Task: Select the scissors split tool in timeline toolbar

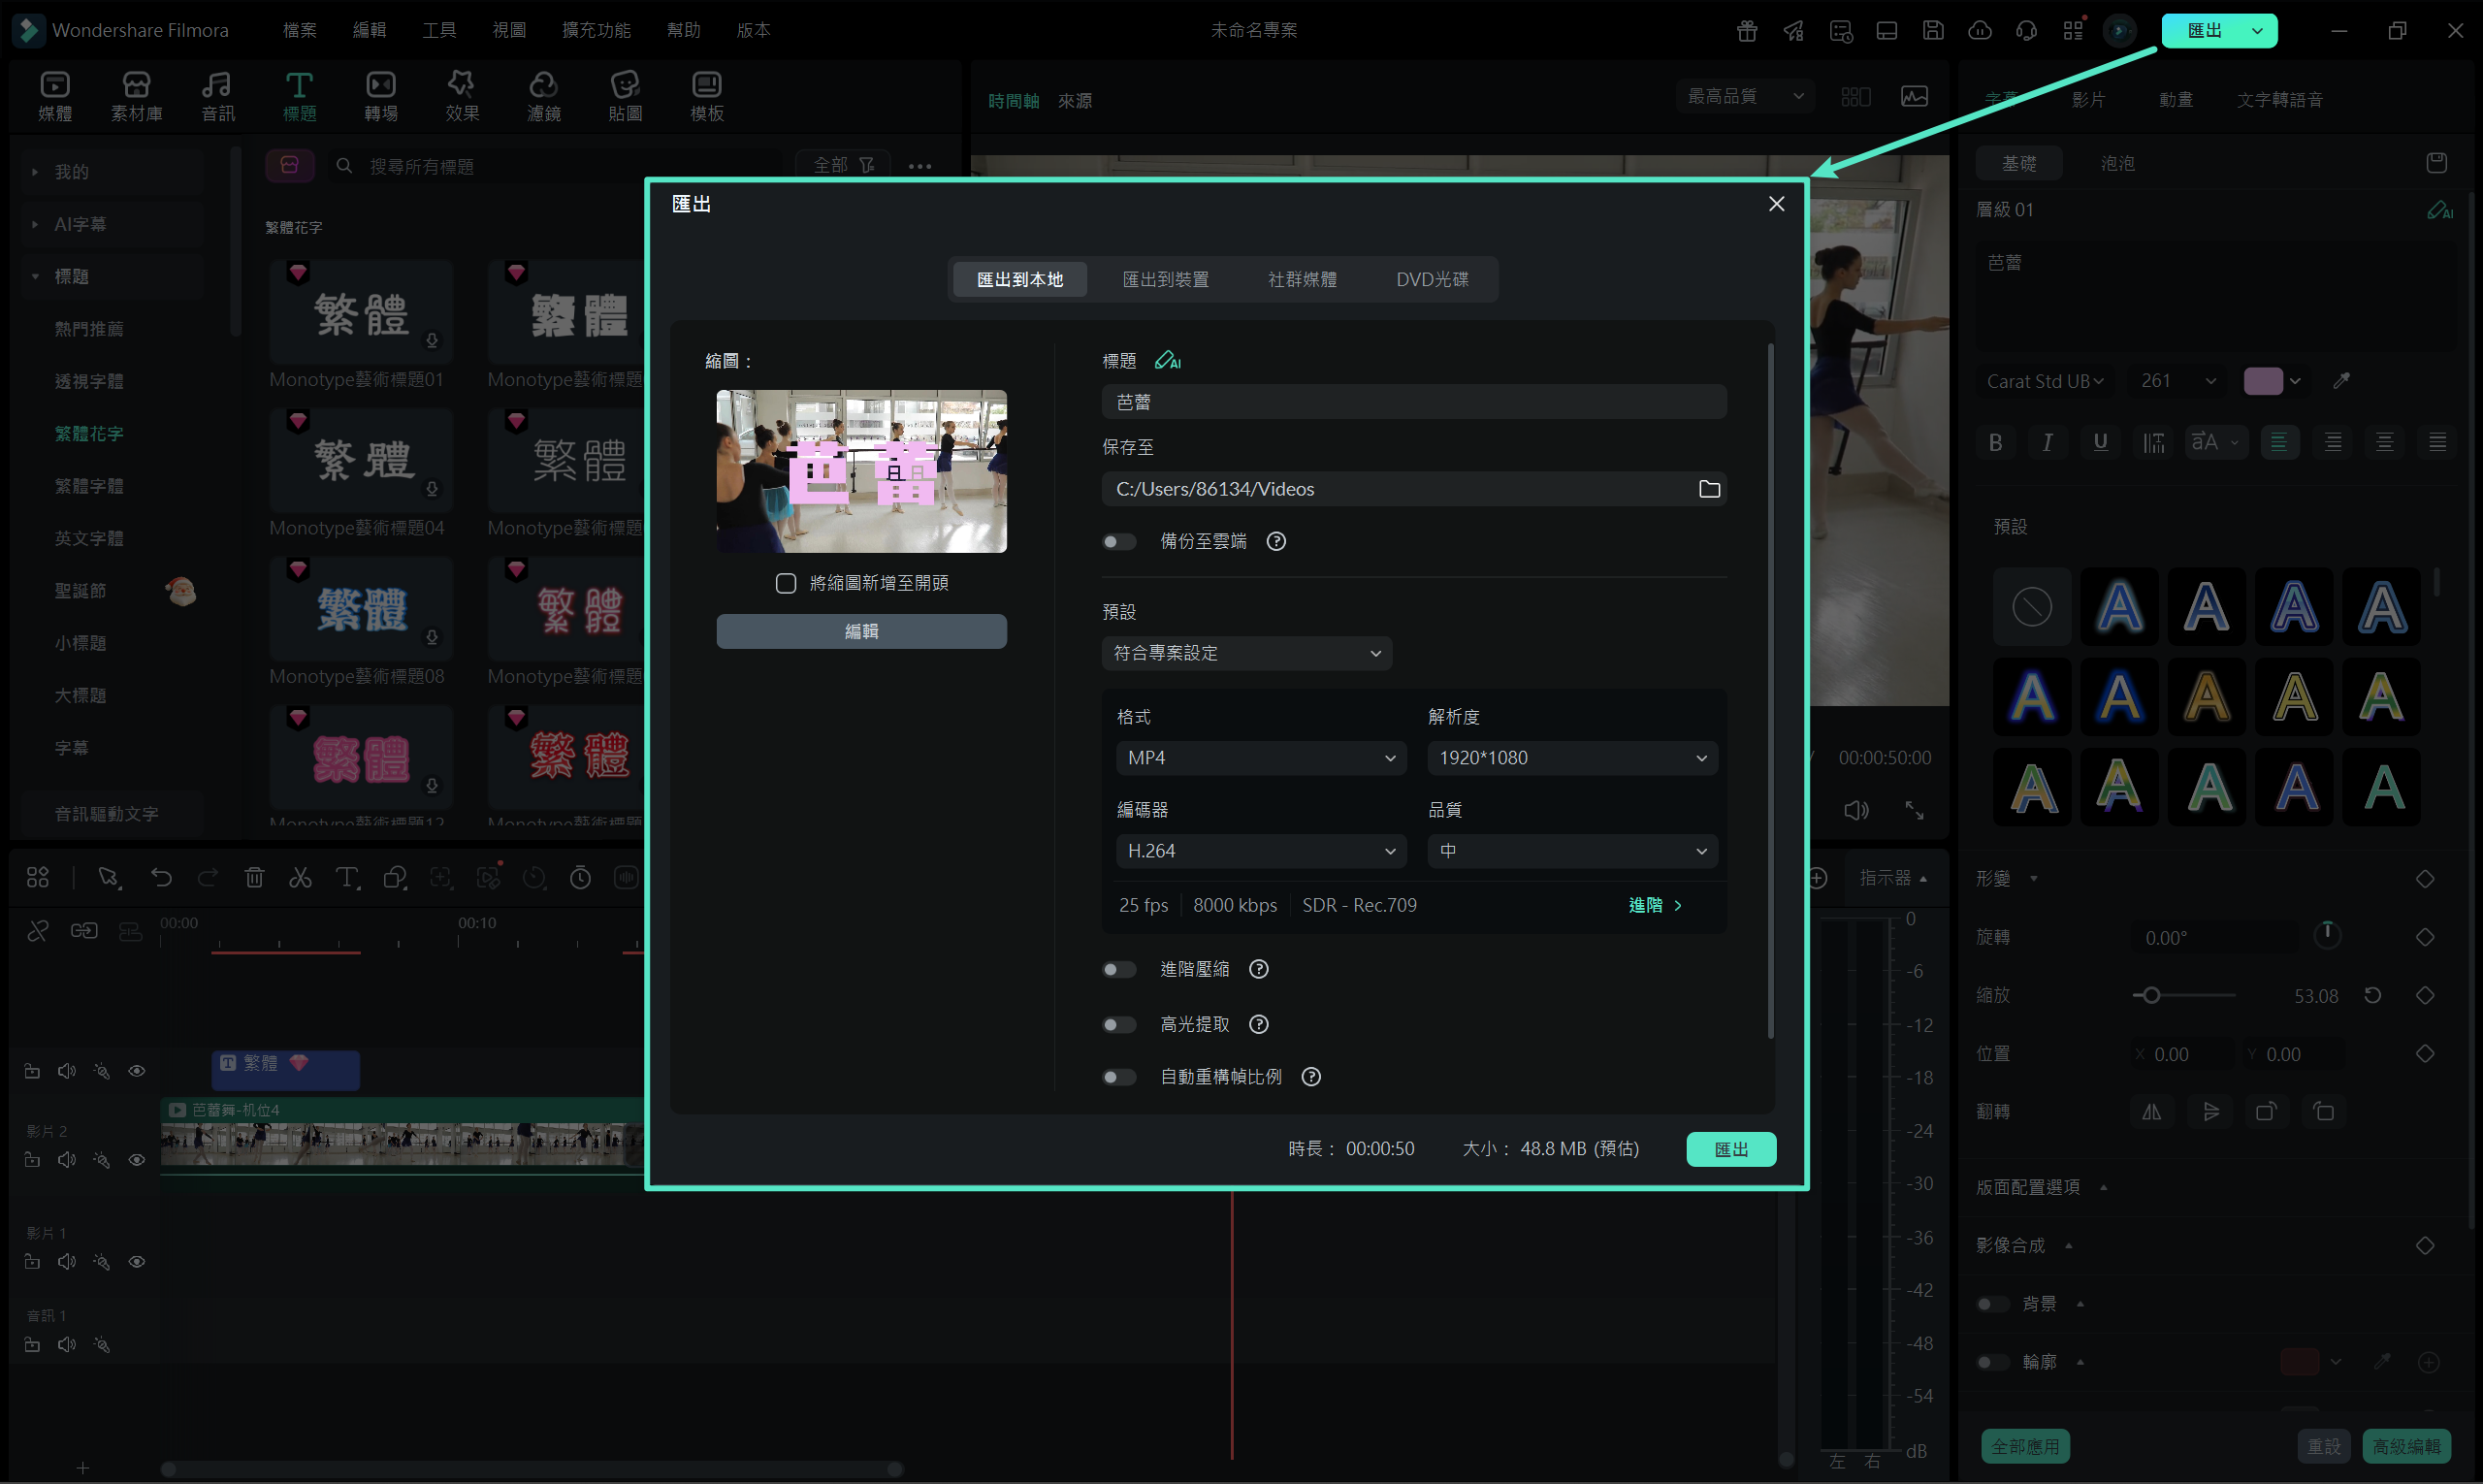Action: click(300, 878)
